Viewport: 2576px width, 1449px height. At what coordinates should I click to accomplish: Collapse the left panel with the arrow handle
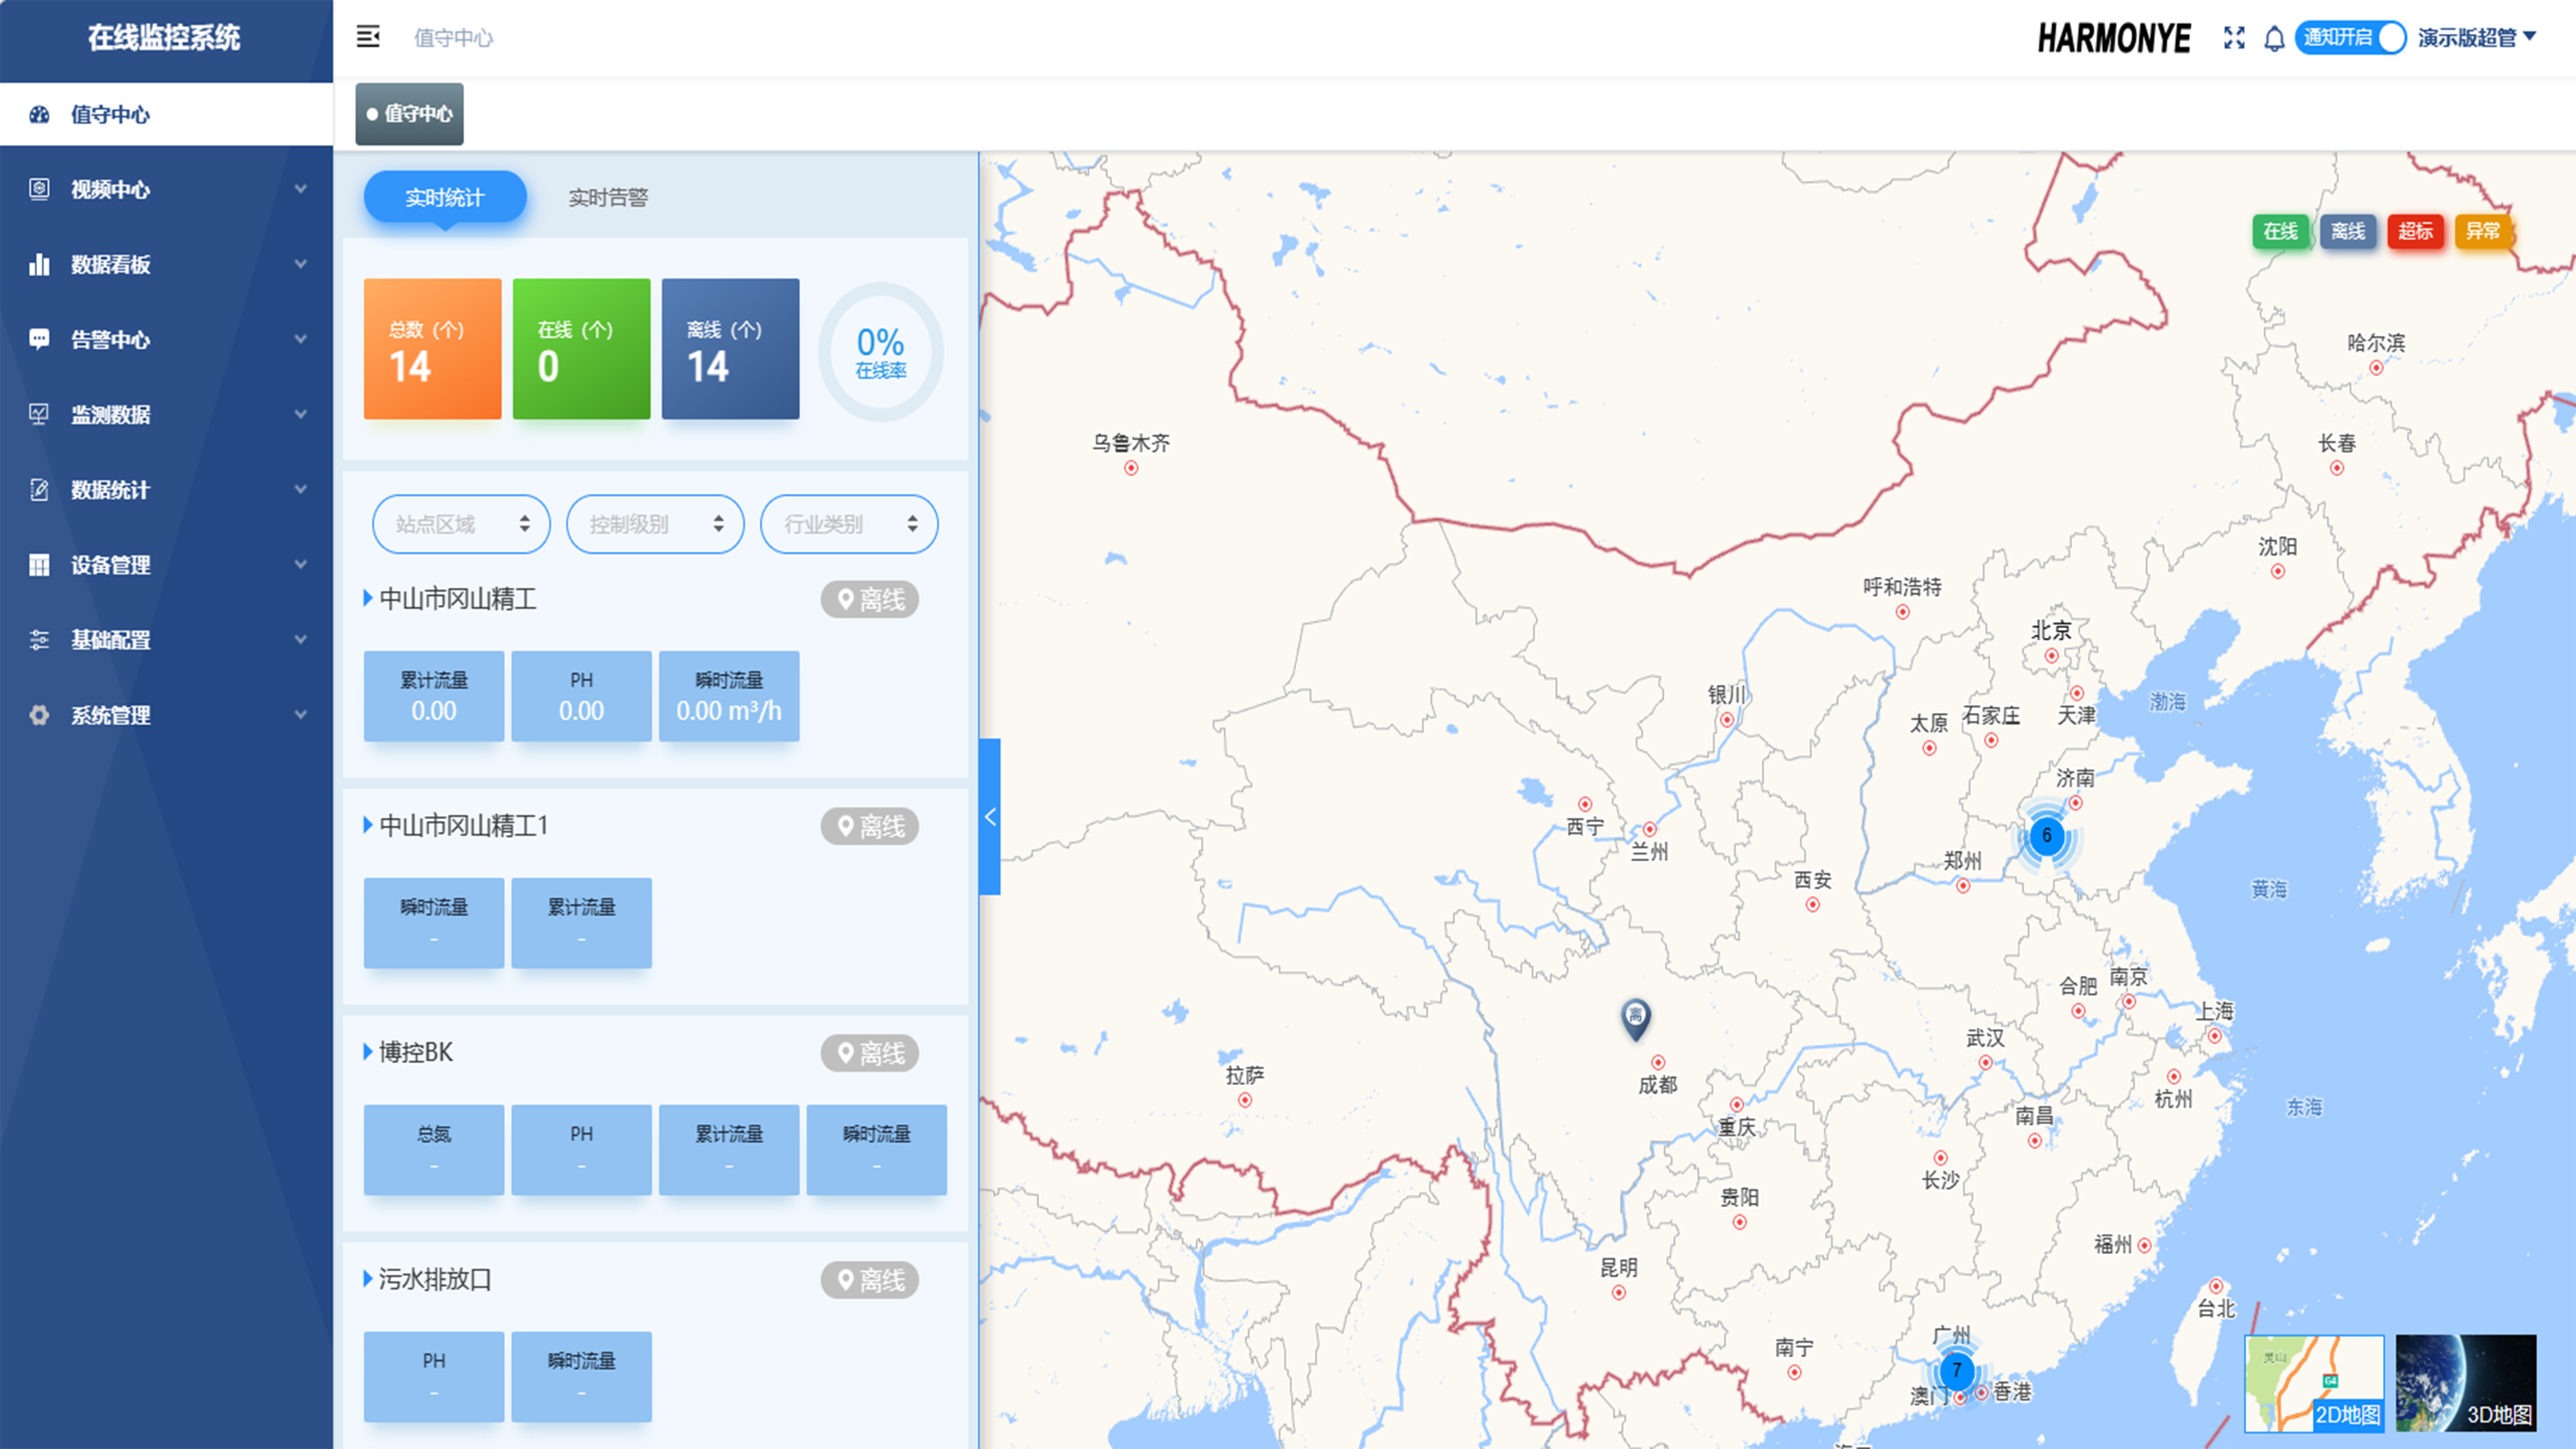coord(990,816)
